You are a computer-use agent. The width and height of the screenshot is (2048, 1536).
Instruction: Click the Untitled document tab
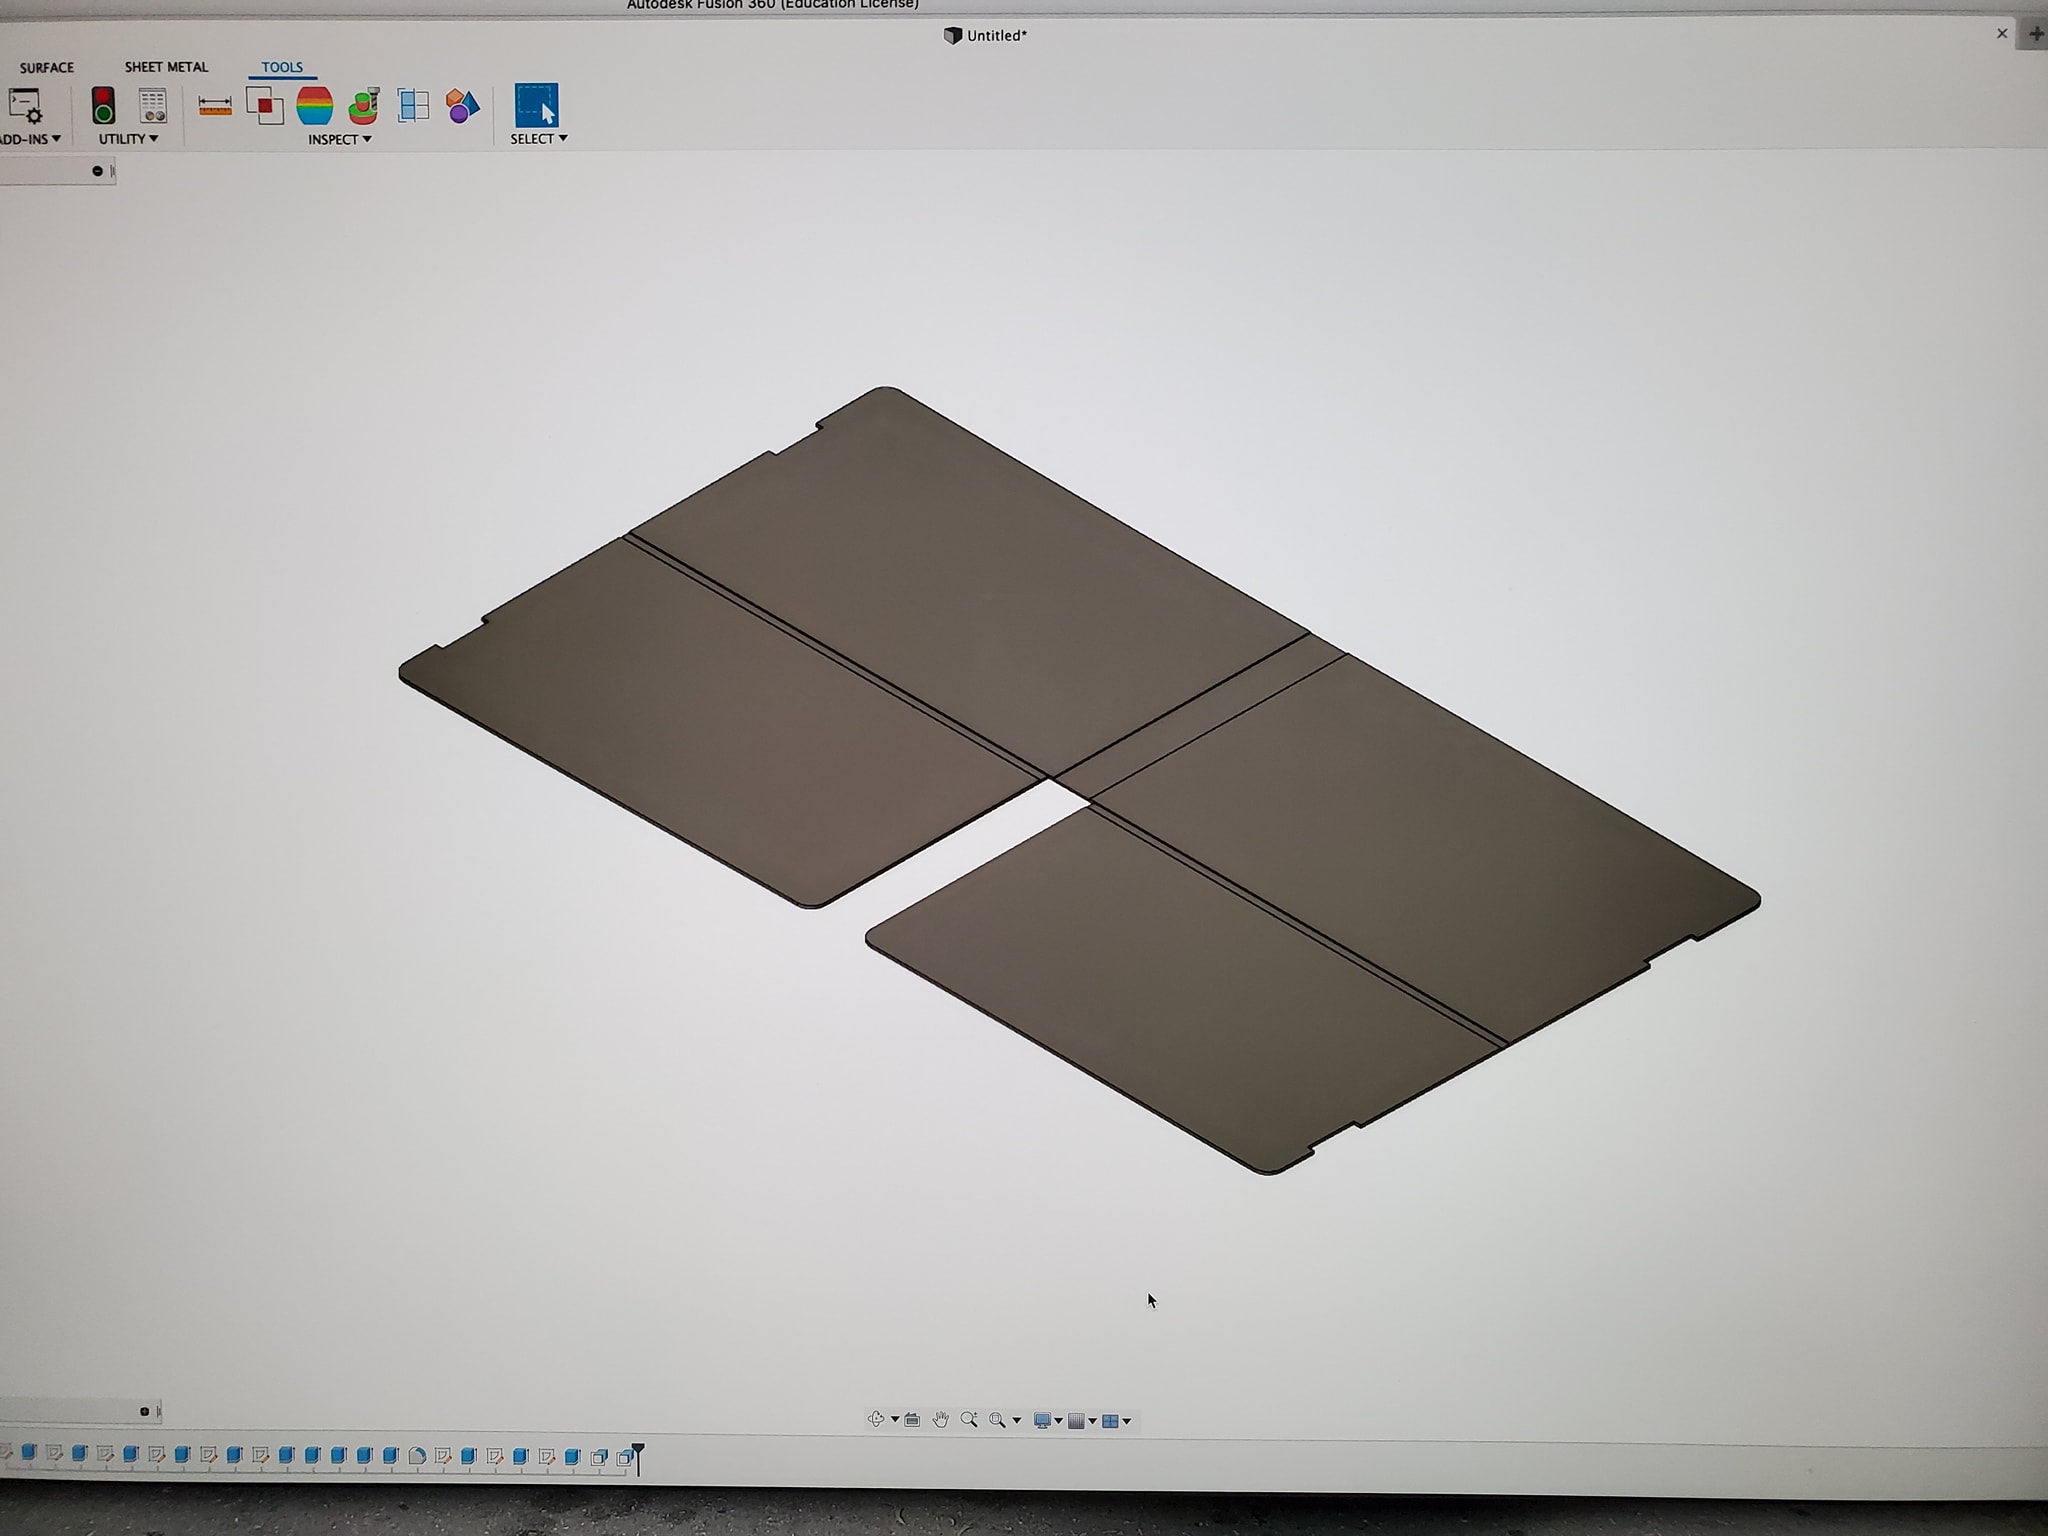(x=985, y=35)
